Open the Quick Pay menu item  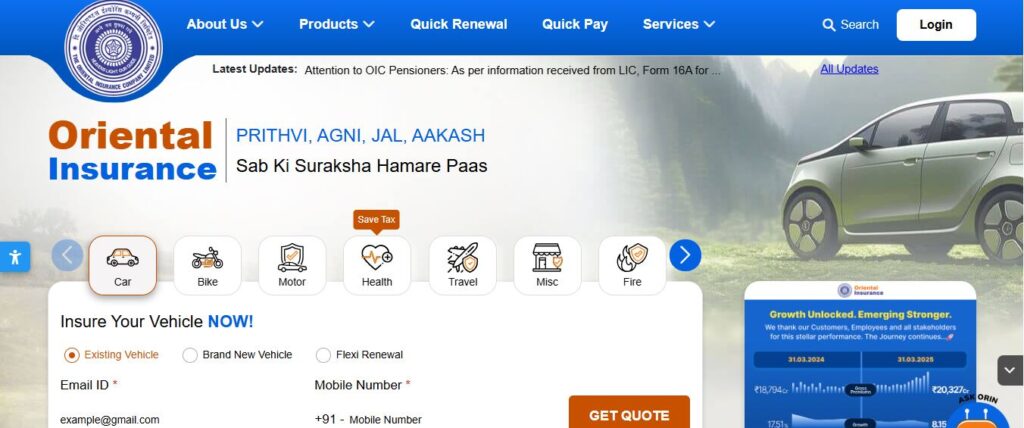point(575,24)
